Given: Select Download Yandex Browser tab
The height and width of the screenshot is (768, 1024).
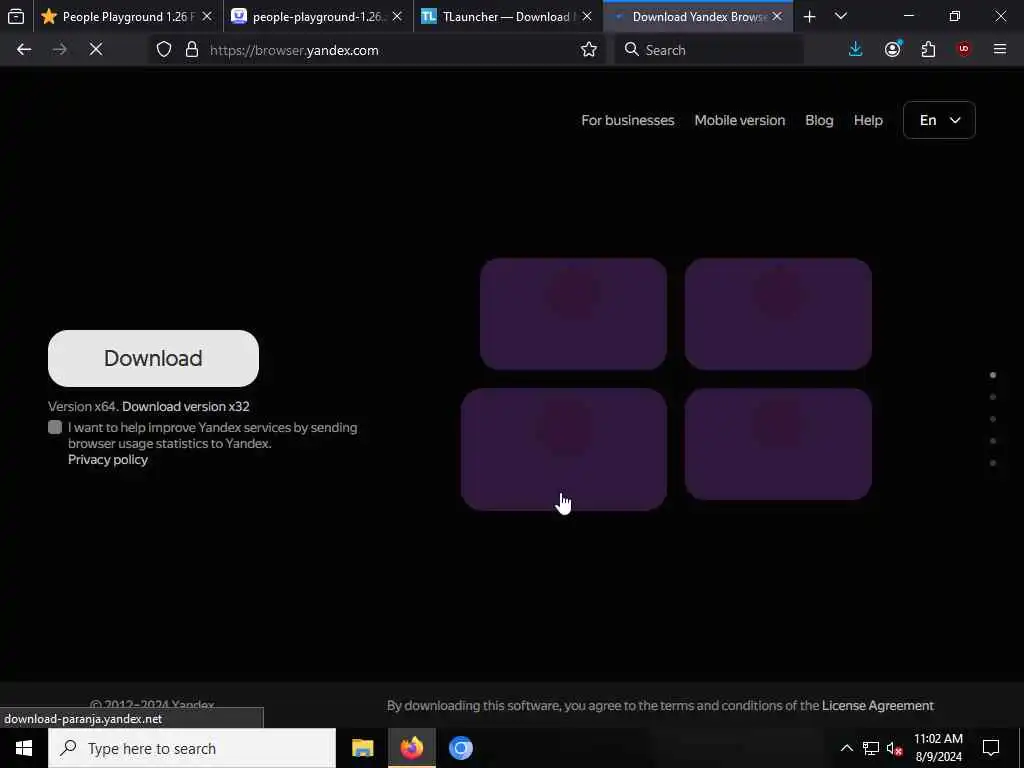Looking at the screenshot, I should (x=690, y=16).
